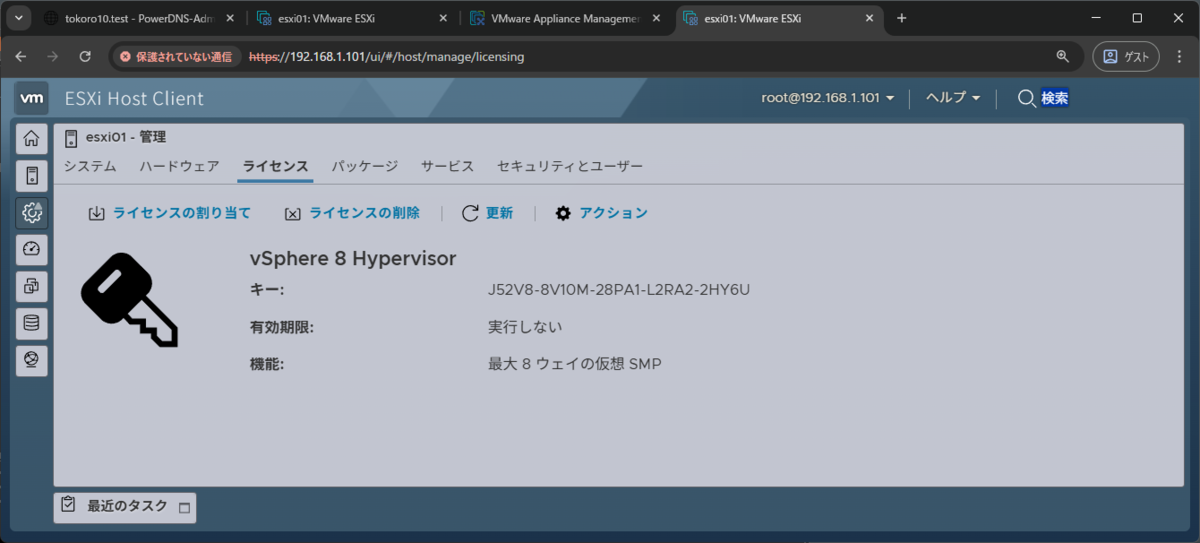
Task: Click the ESXi Host Client title
Action: [134, 98]
